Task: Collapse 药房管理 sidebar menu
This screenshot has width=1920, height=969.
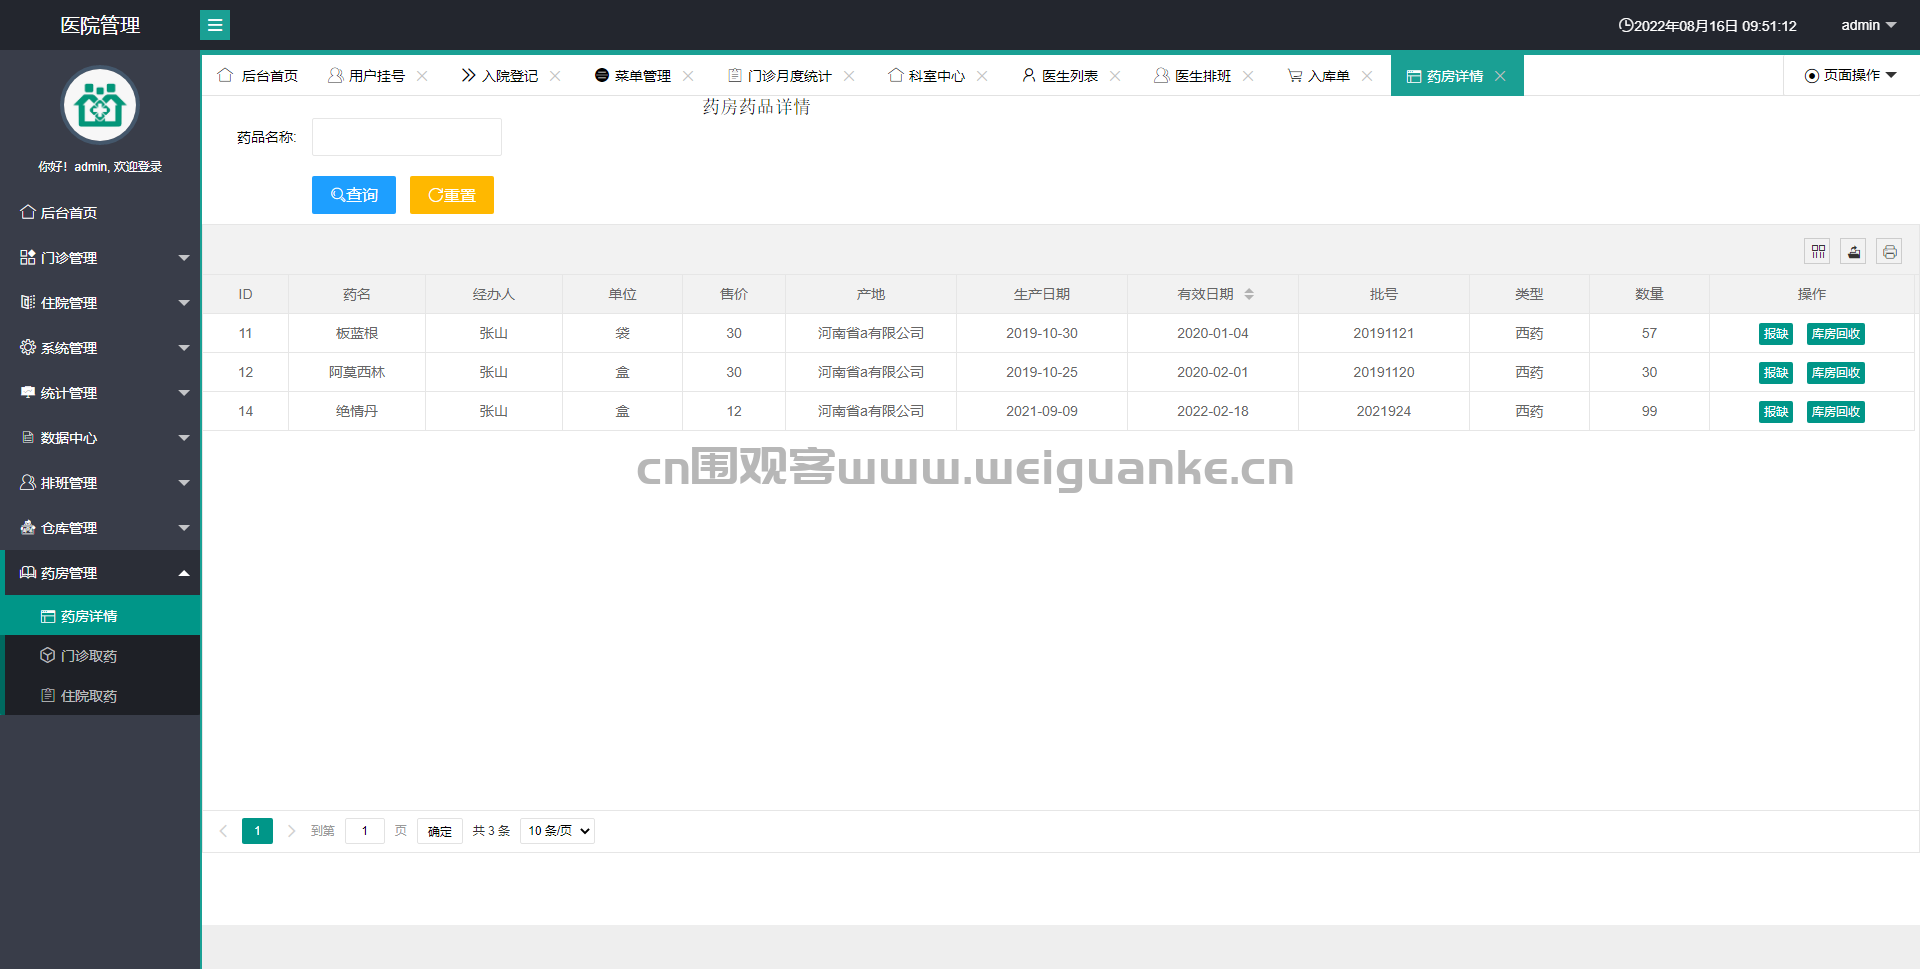Action: 100,572
